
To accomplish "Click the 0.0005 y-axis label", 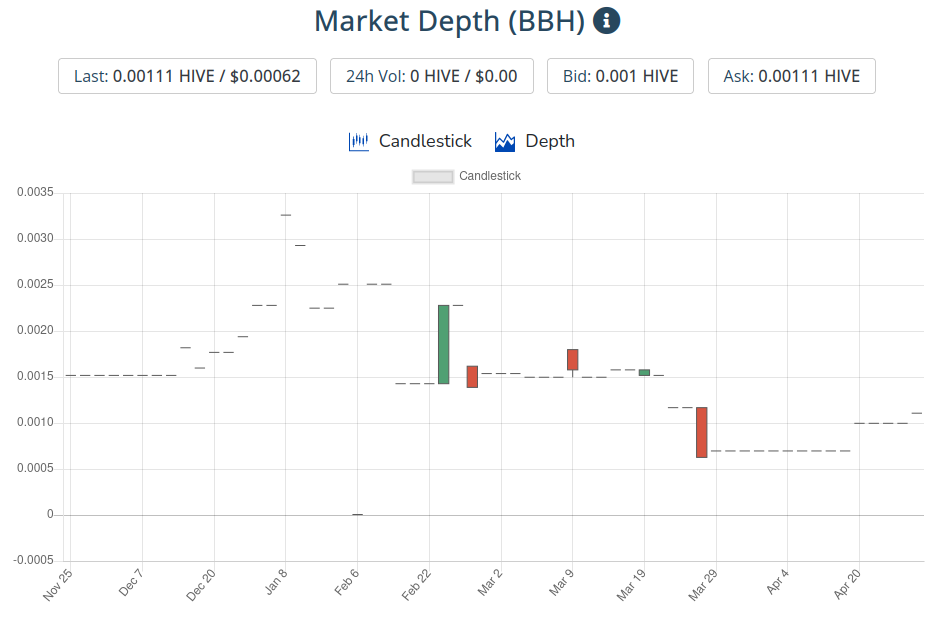I will (35, 468).
